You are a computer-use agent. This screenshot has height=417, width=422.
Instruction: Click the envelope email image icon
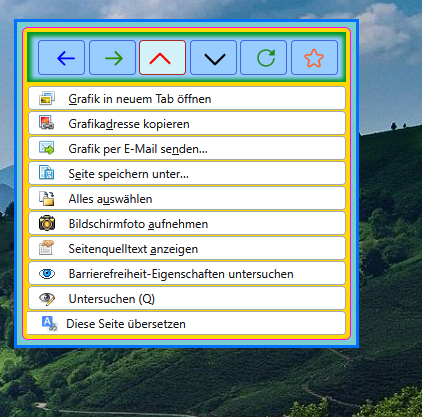tap(47, 148)
